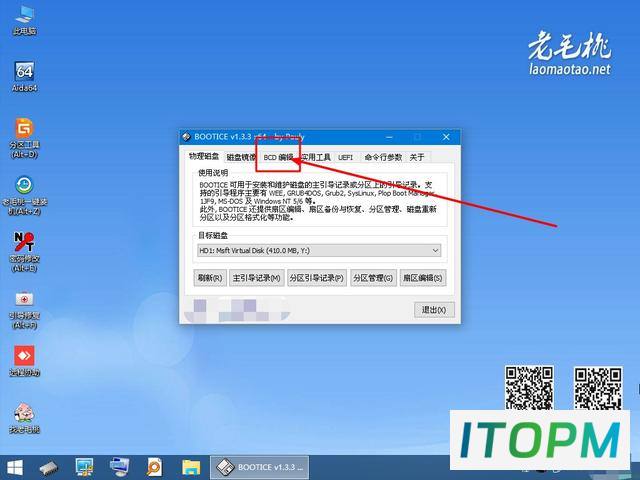Open the magnifier document search taskbar icon
Image resolution: width=640 pixels, height=480 pixels.
pyautogui.click(x=155, y=467)
